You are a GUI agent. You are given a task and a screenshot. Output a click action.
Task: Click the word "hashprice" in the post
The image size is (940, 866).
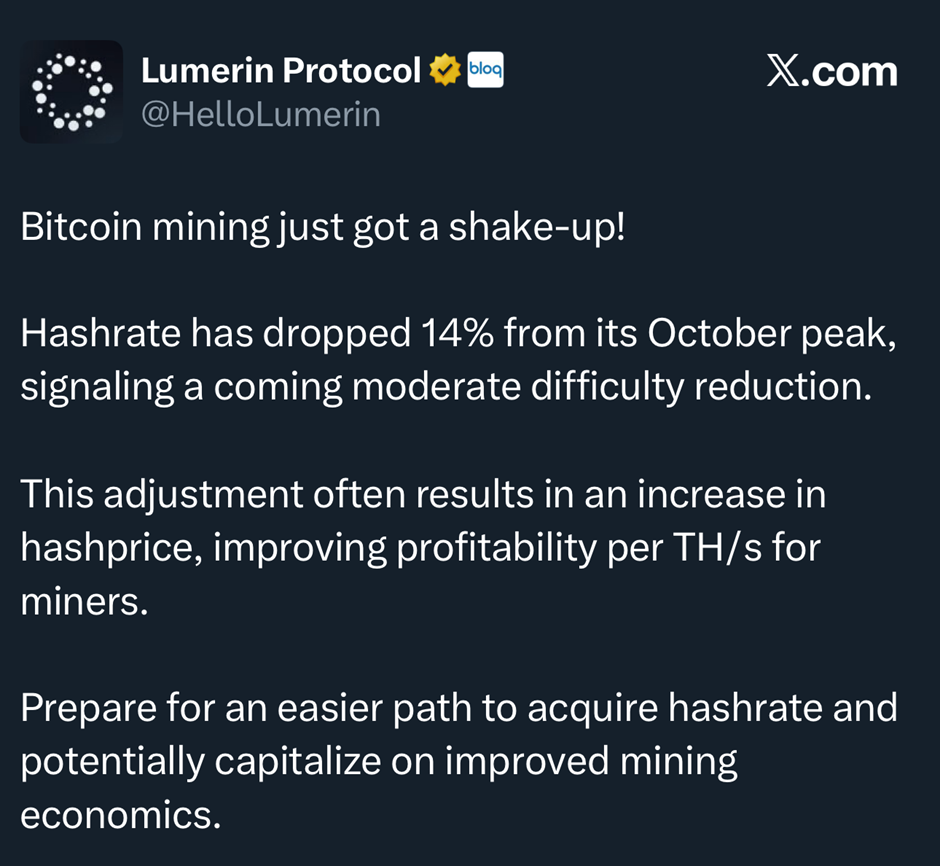click(106, 548)
